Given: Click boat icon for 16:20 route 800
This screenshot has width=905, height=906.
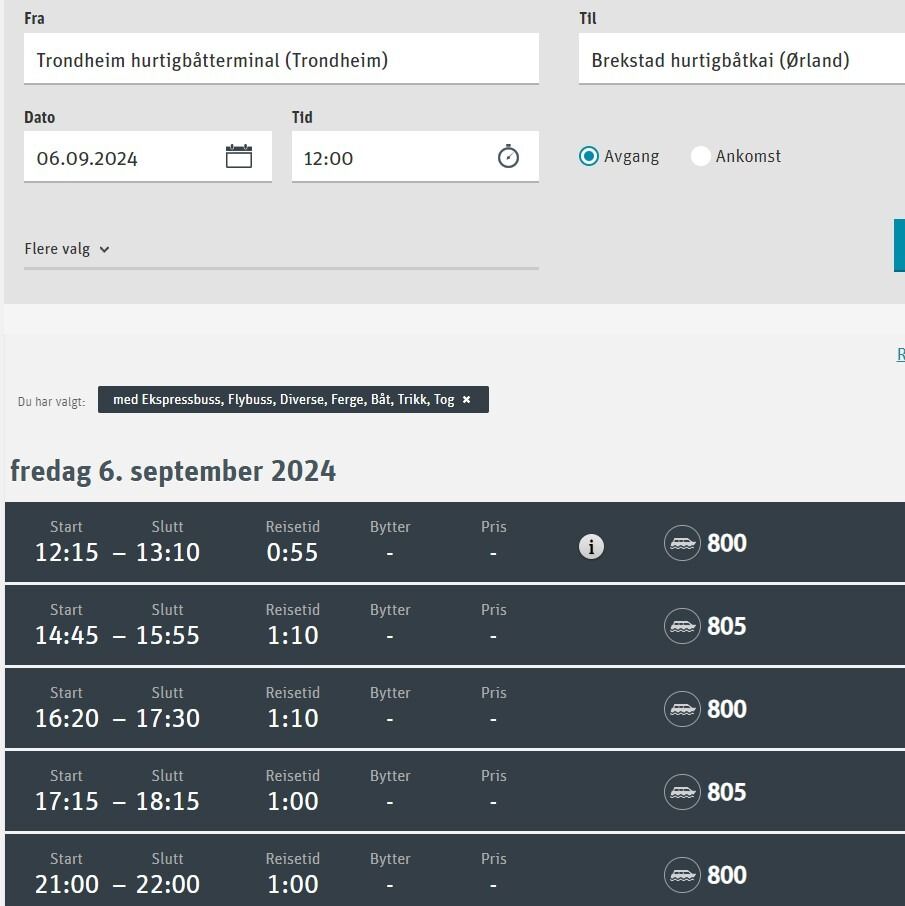Looking at the screenshot, I should pos(682,709).
